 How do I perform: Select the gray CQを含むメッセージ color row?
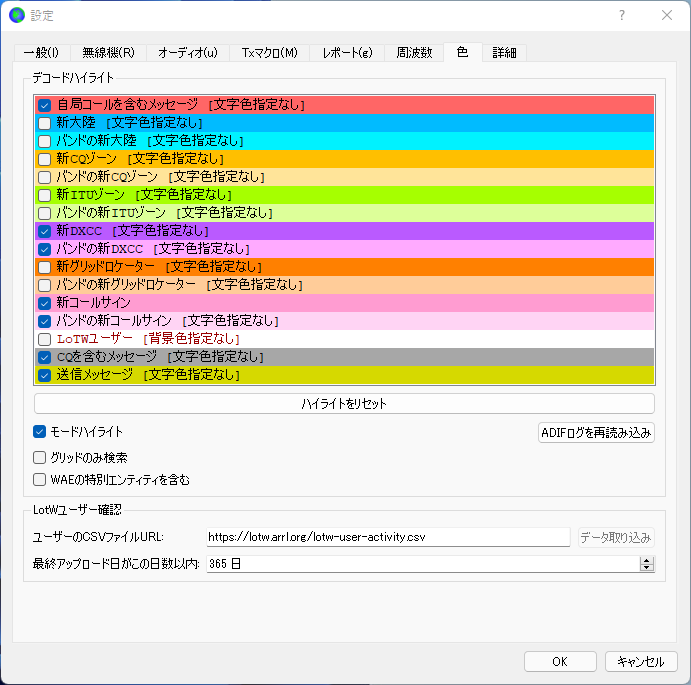coord(345,357)
